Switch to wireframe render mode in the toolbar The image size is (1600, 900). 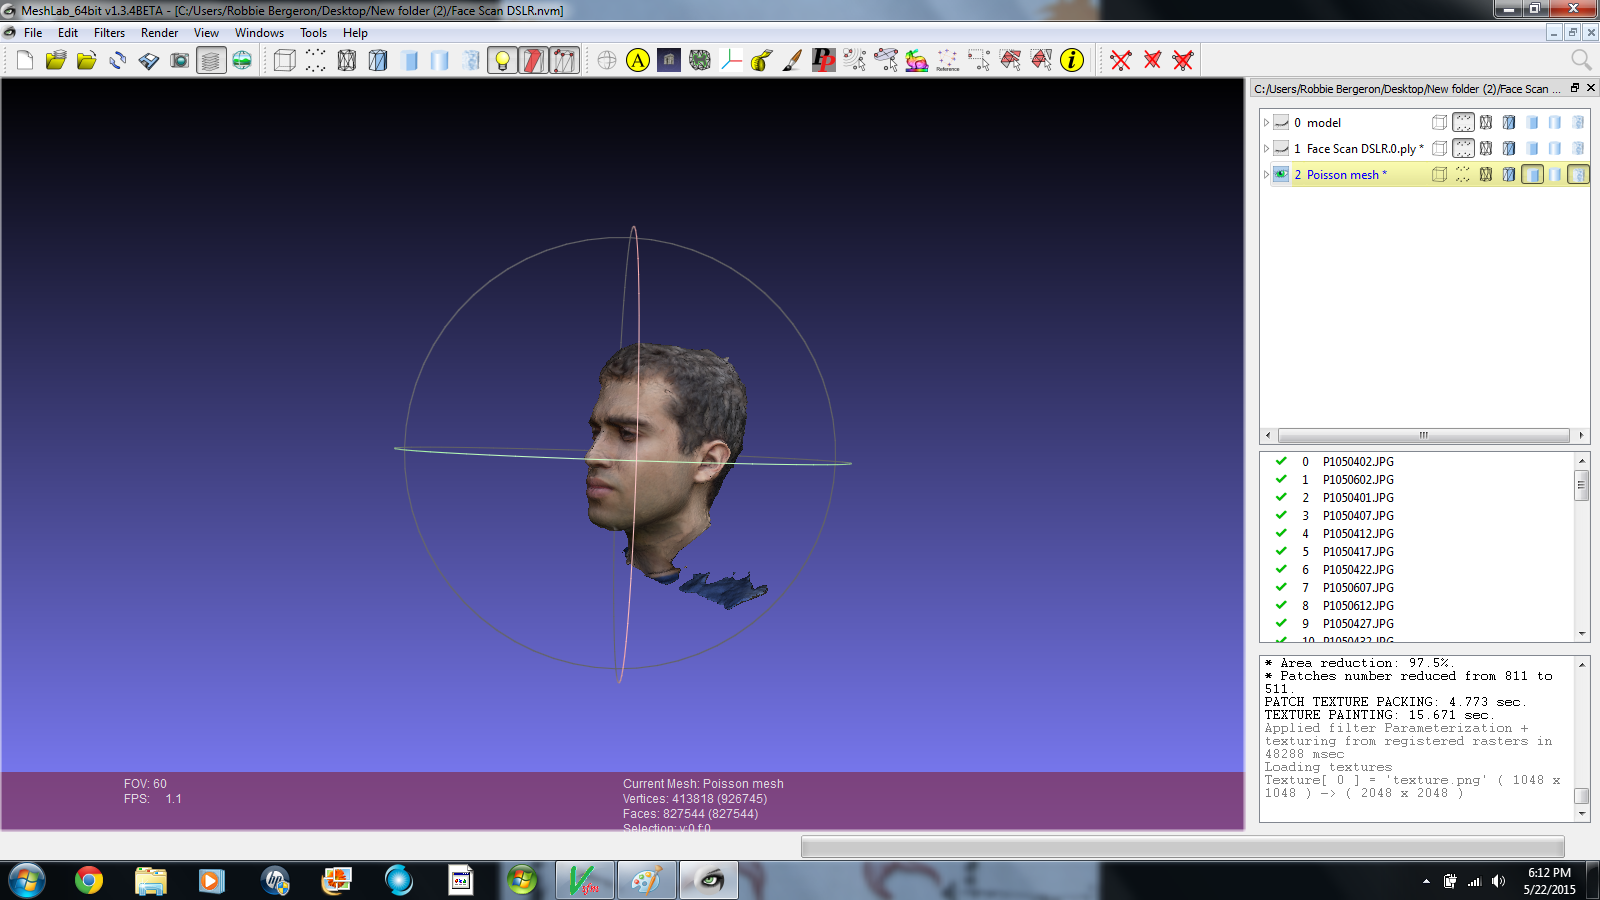pos(347,61)
